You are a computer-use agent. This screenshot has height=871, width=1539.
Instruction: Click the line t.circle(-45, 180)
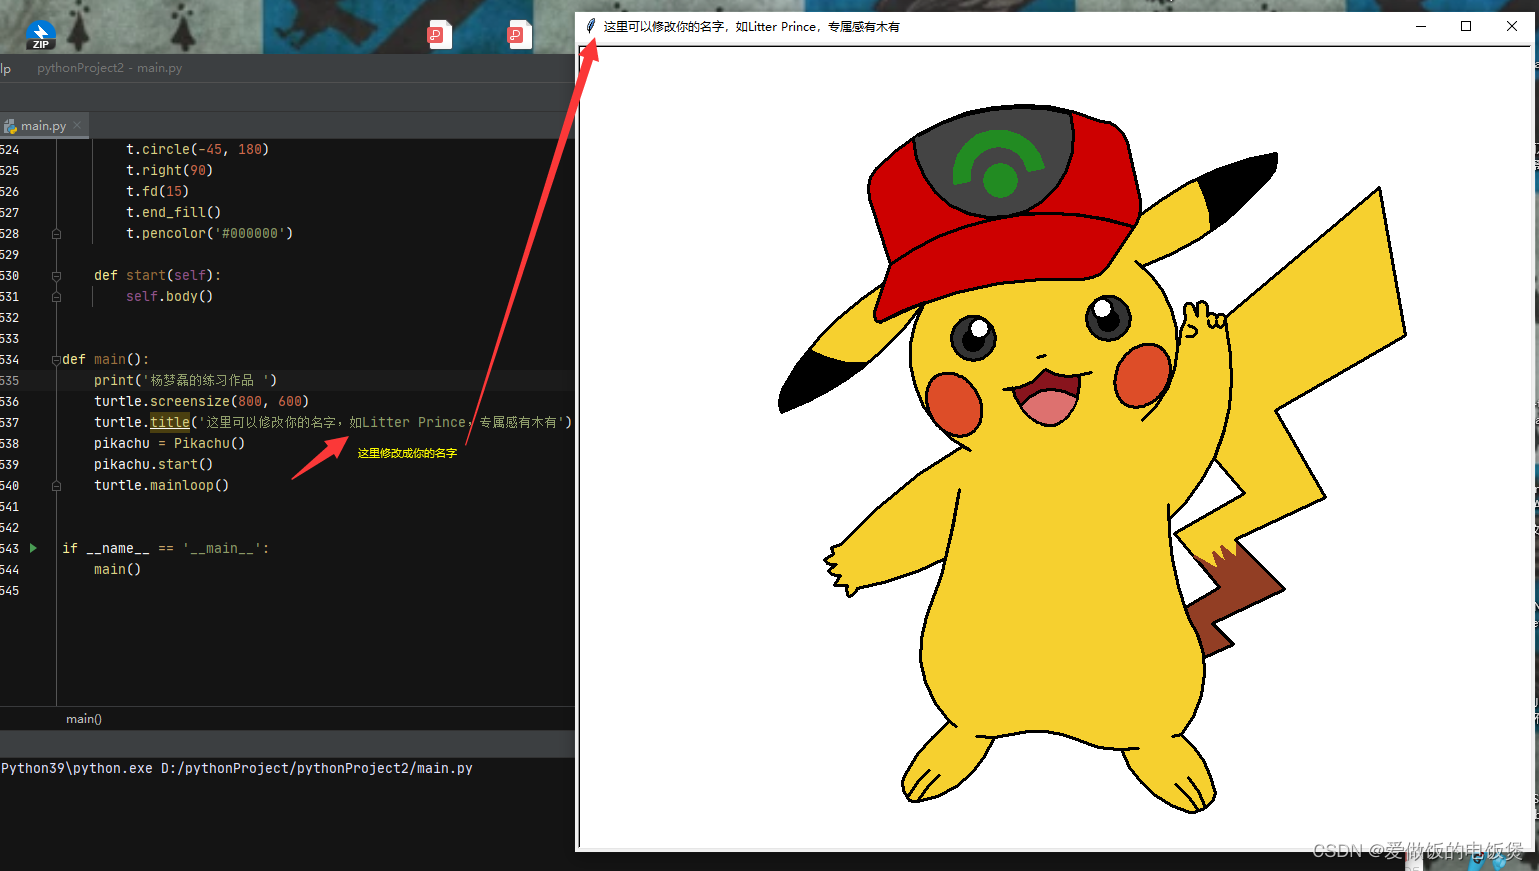point(197,149)
